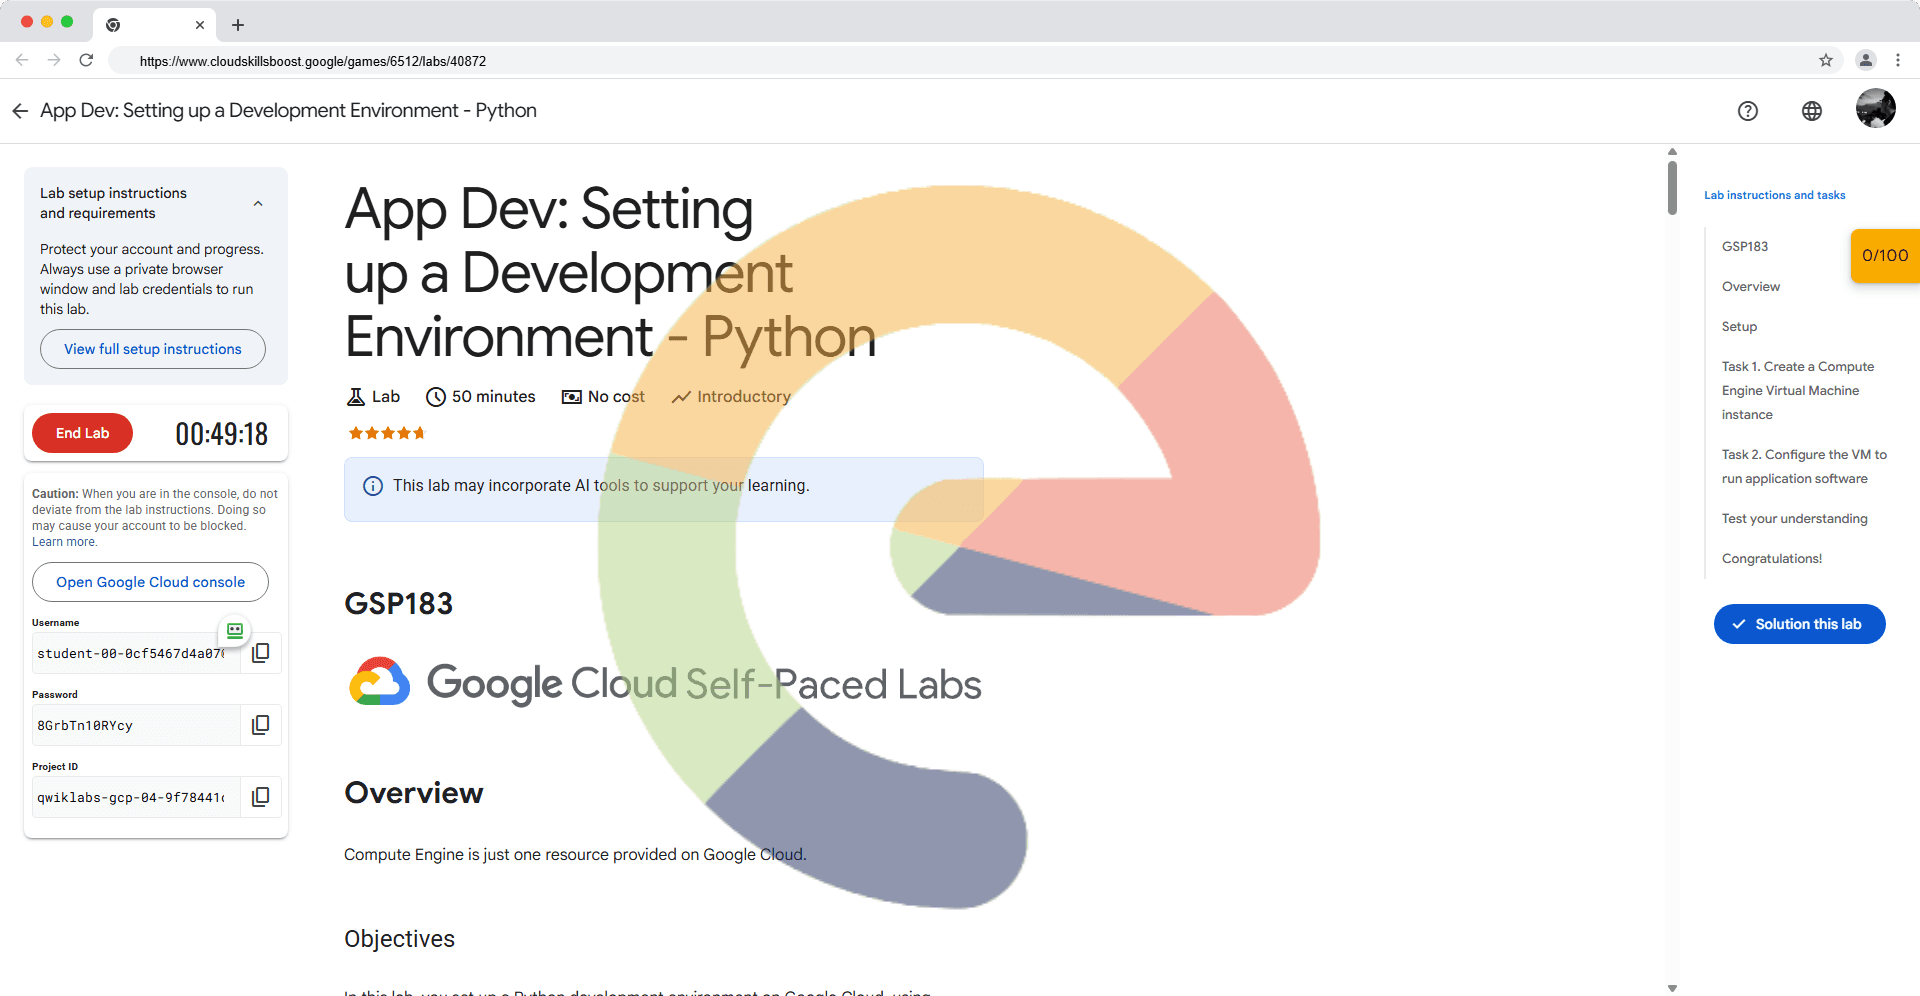The height and width of the screenshot is (996, 1920).
Task: Open the Chrome three-dot menu
Action: [1897, 61]
